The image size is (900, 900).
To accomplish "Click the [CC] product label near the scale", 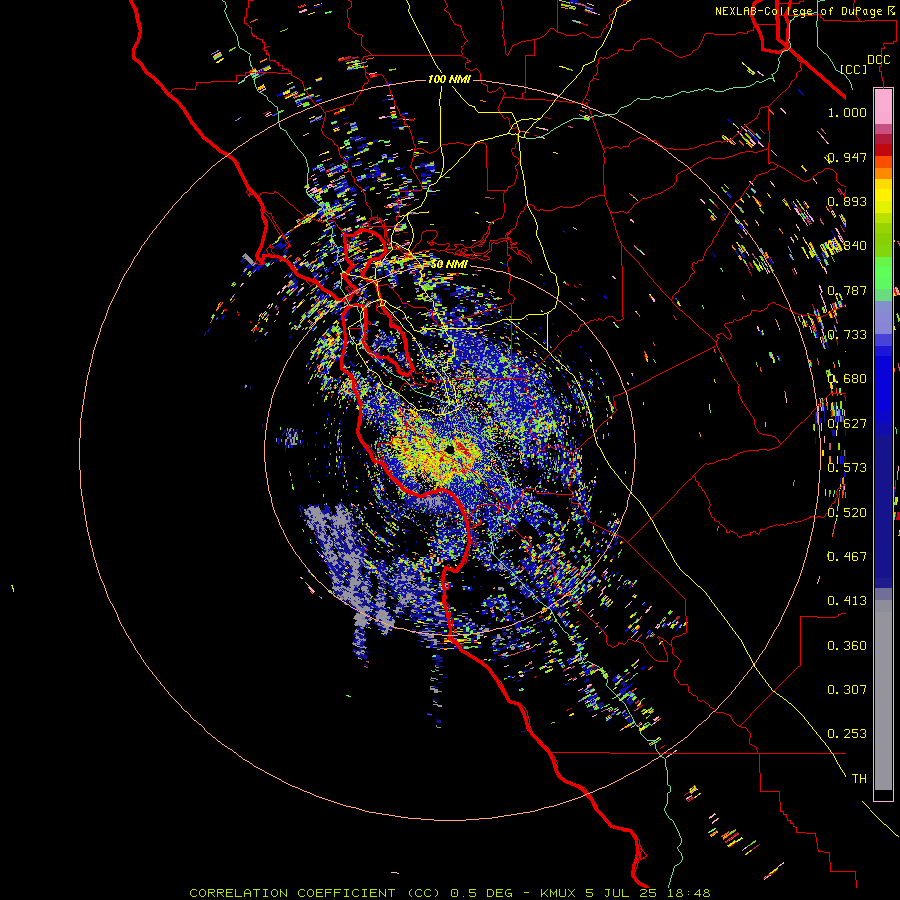I will pyautogui.click(x=854, y=69).
